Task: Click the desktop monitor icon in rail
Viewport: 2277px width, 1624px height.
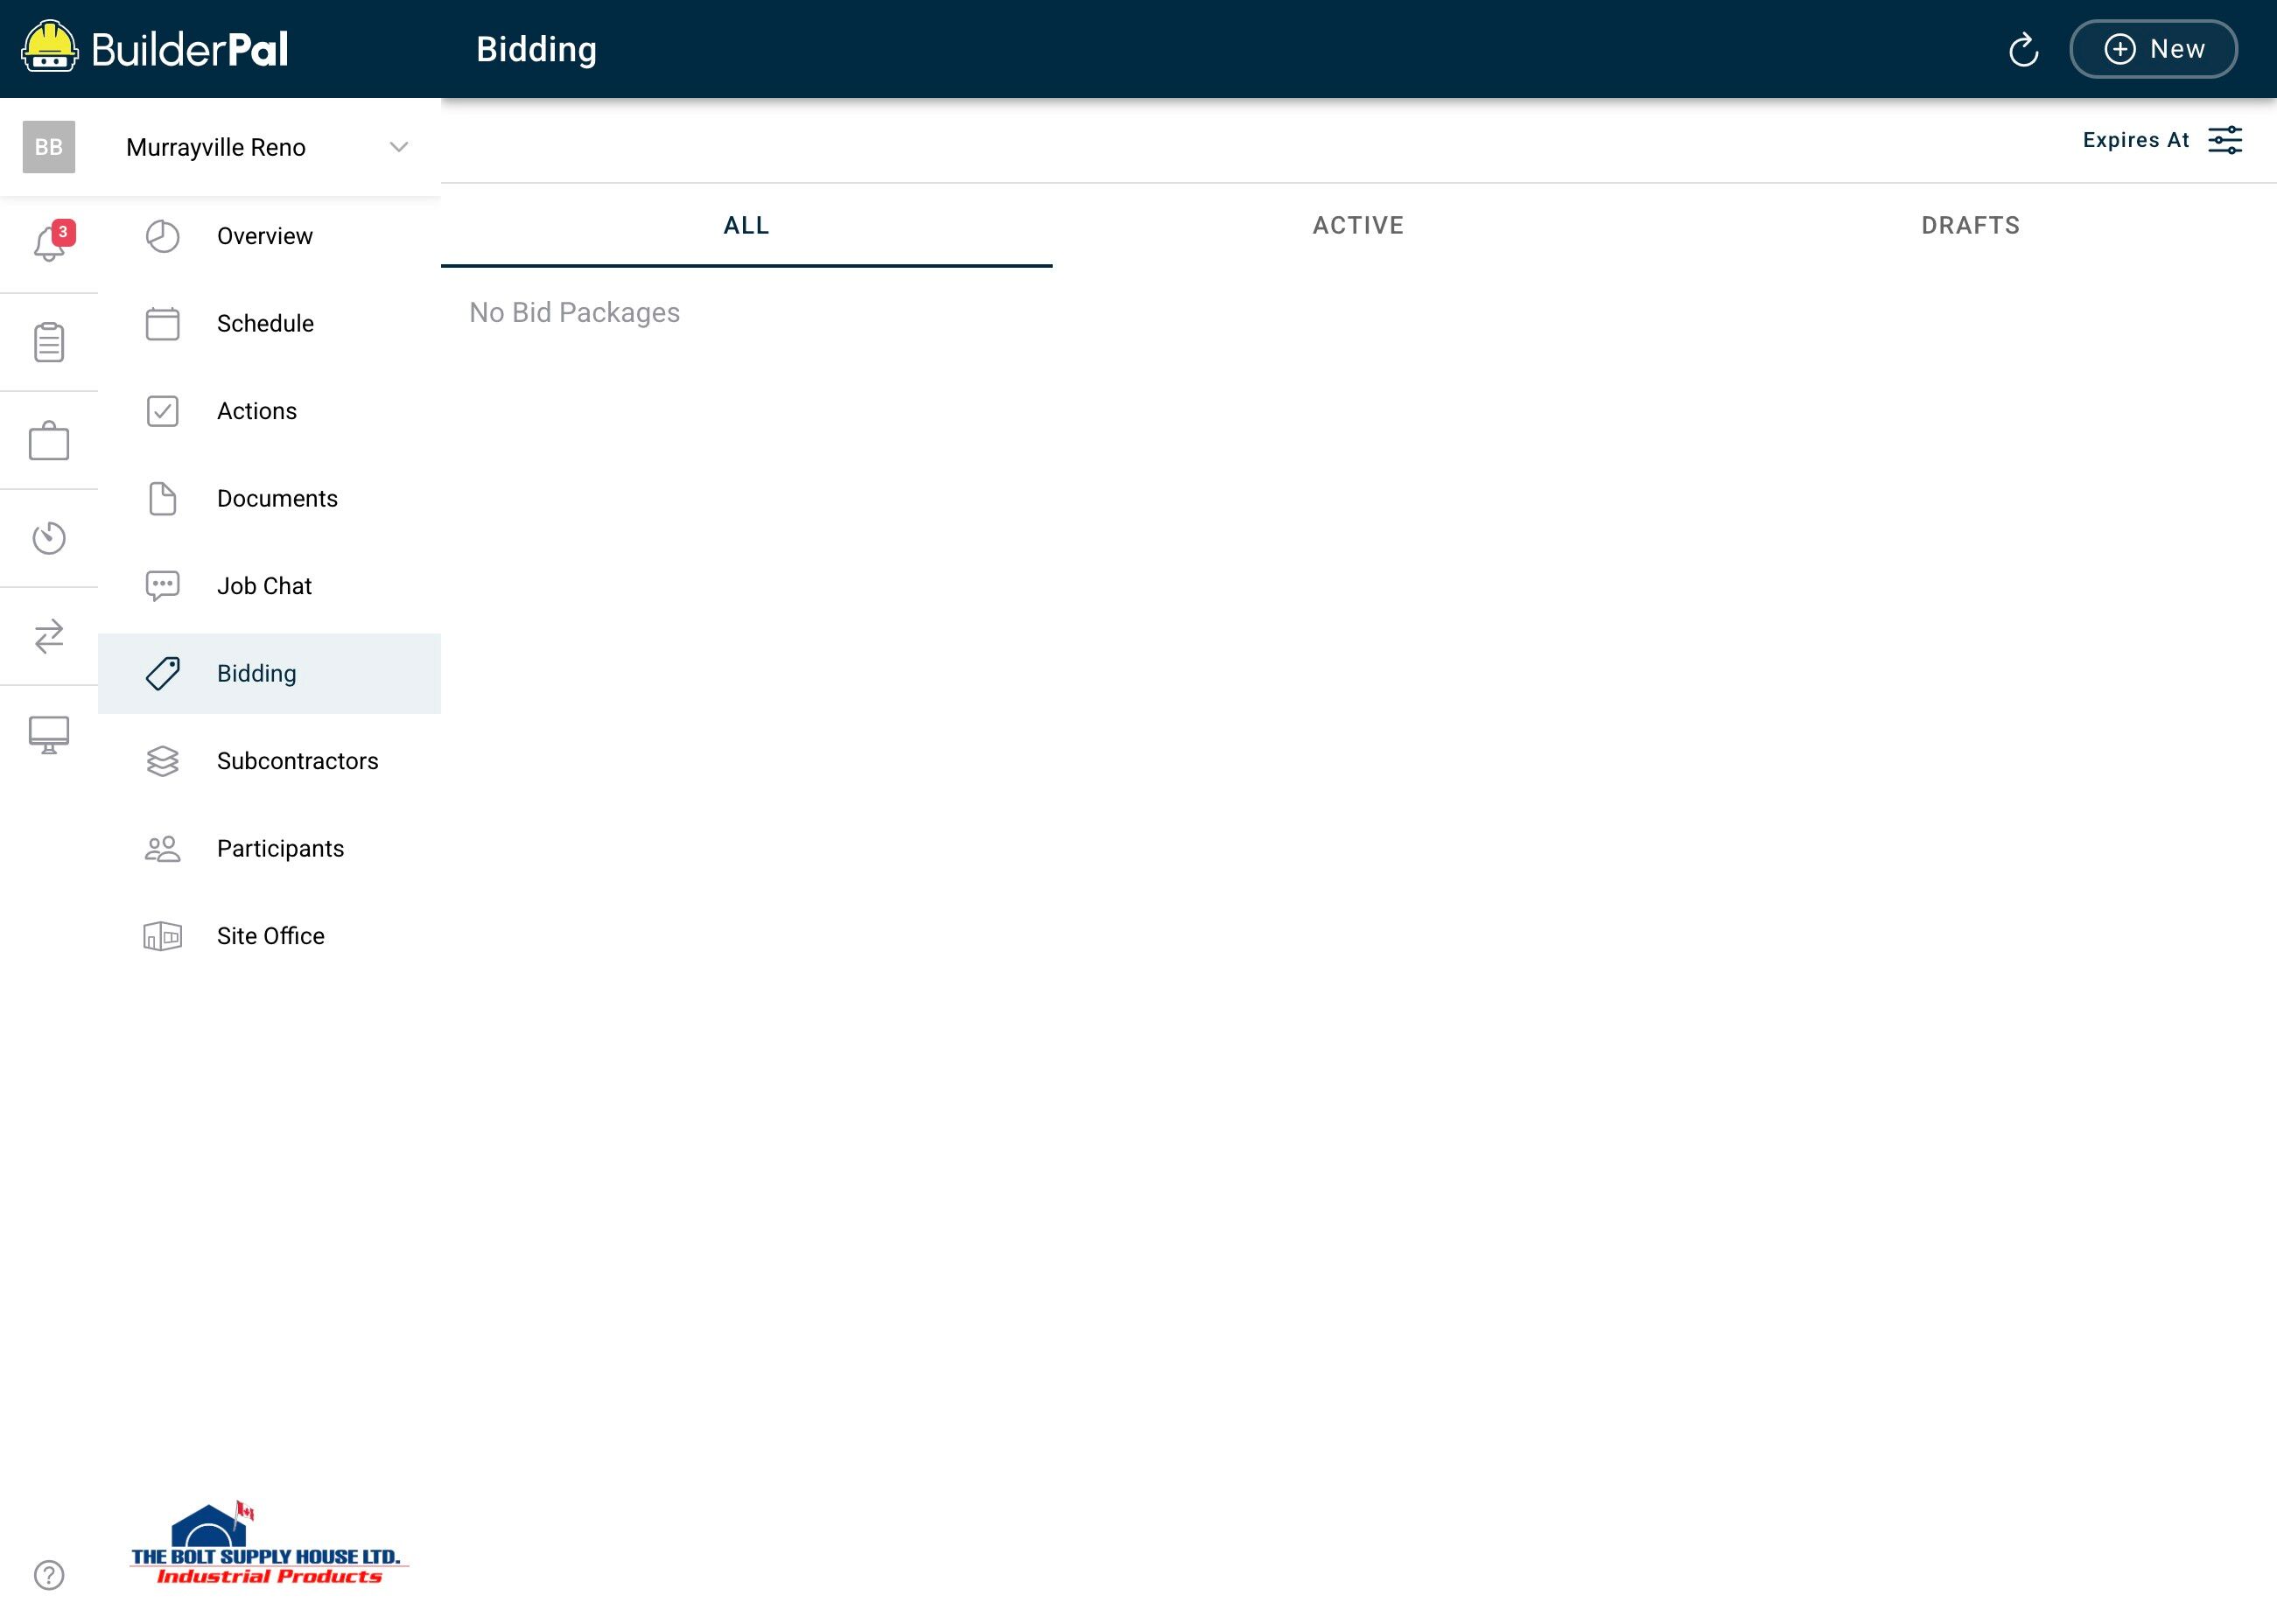Action: [x=49, y=734]
